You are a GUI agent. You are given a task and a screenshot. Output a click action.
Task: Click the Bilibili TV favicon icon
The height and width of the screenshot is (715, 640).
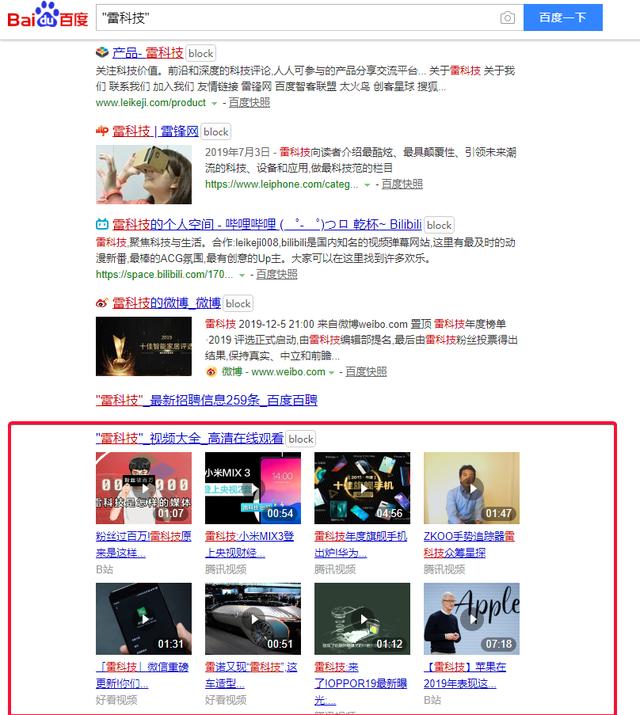[102, 224]
